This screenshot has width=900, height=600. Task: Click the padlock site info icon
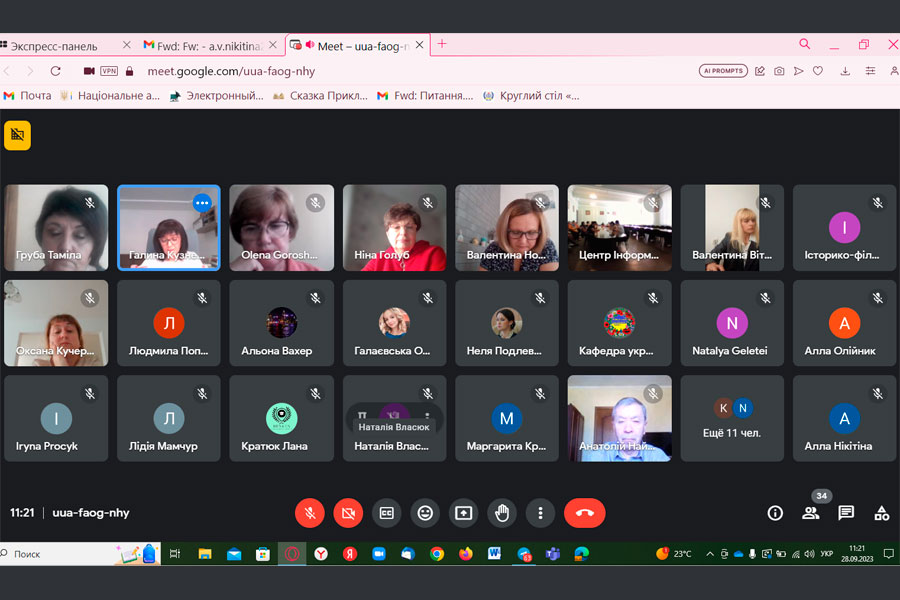pos(130,71)
